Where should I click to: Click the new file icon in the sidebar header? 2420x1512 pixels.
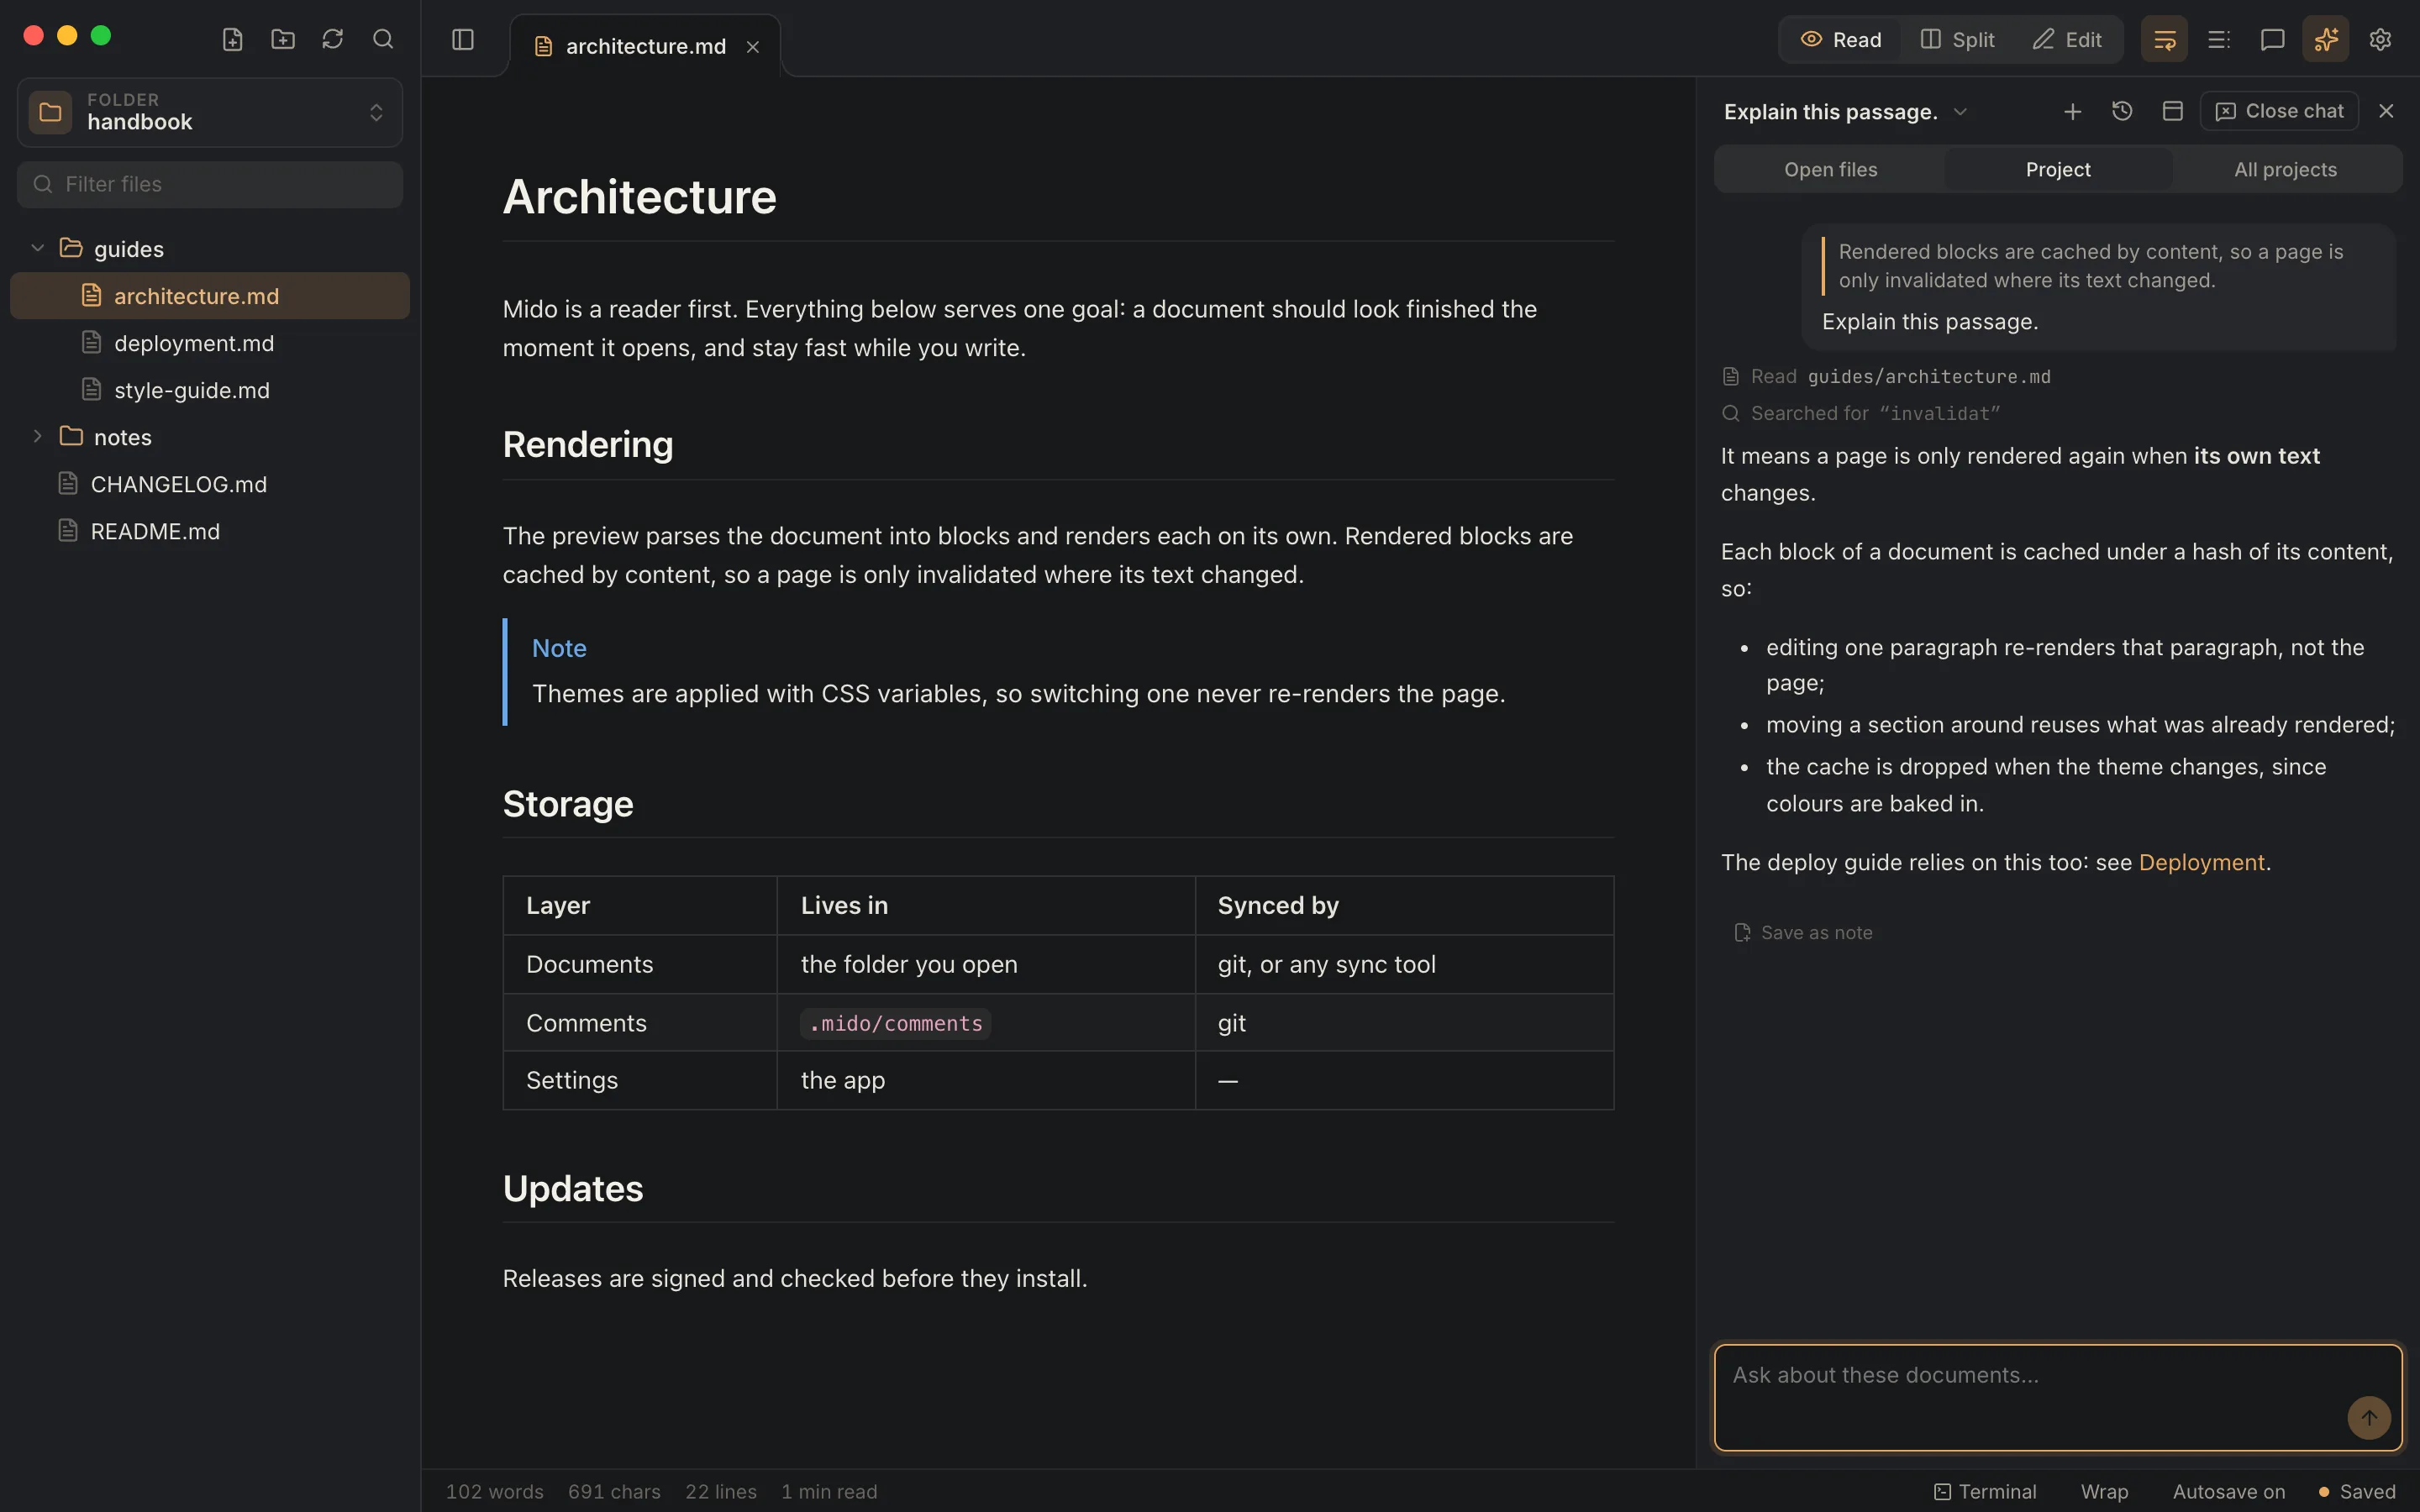tap(232, 39)
